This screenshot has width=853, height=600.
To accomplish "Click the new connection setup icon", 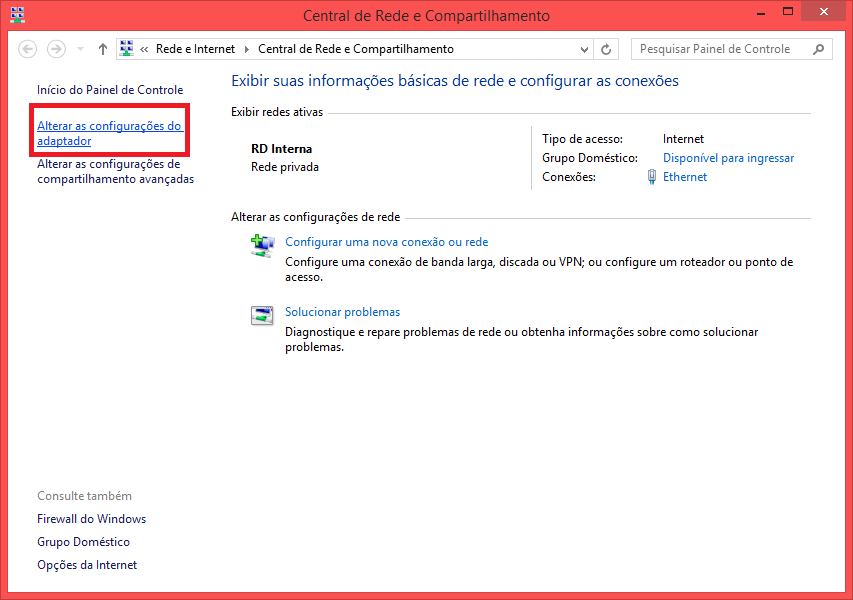I will [x=262, y=246].
